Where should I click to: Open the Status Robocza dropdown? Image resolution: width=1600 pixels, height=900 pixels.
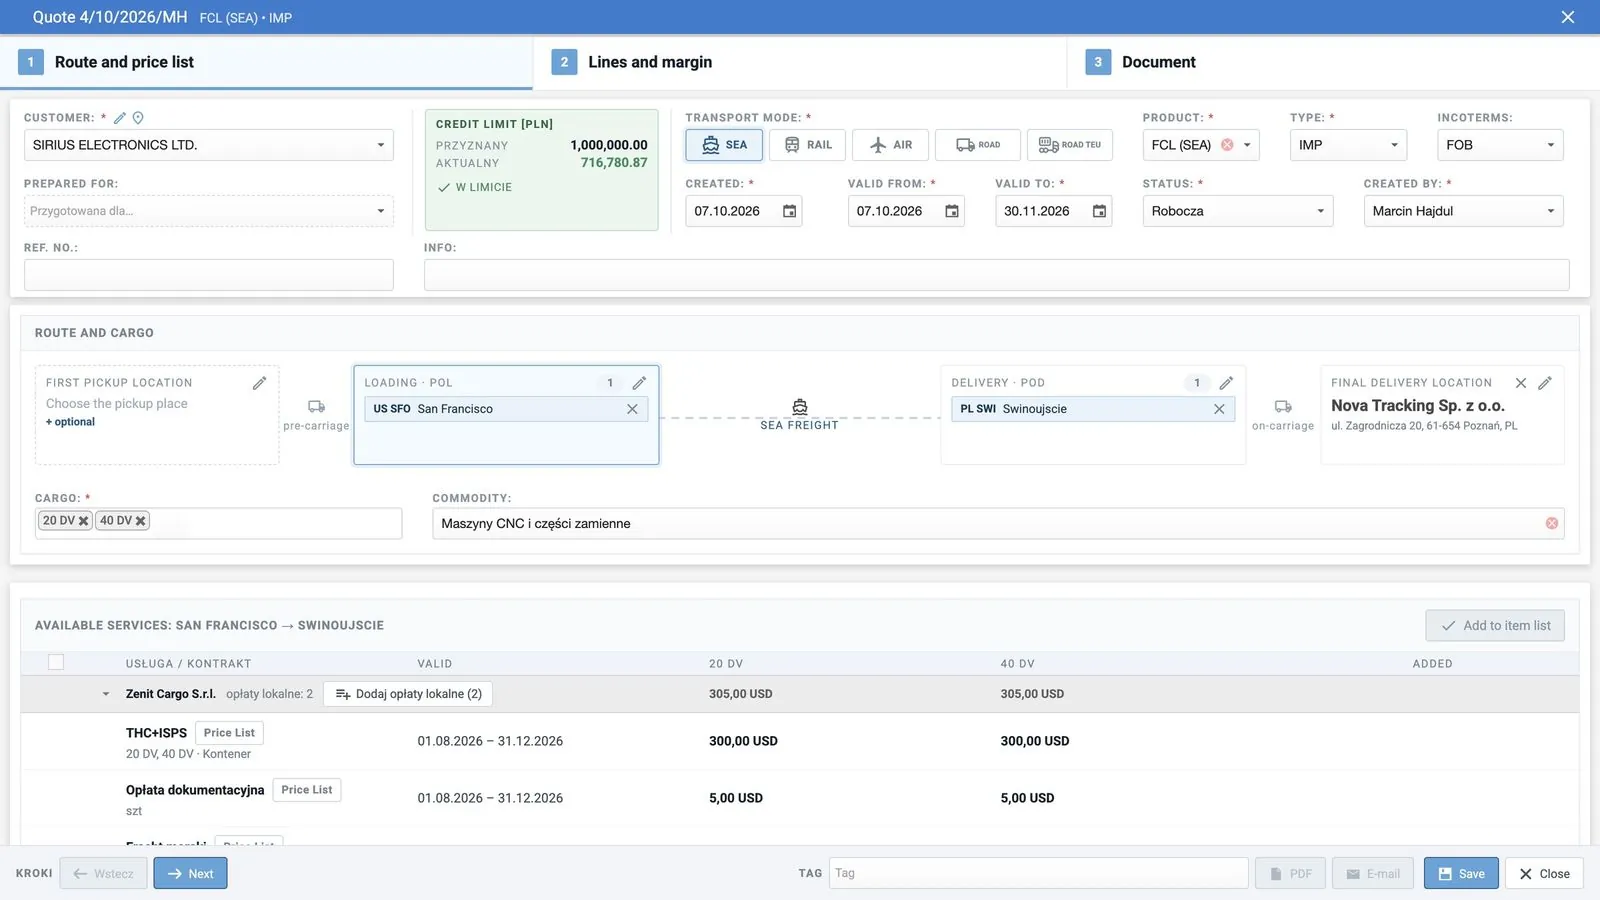pyautogui.click(x=1238, y=211)
